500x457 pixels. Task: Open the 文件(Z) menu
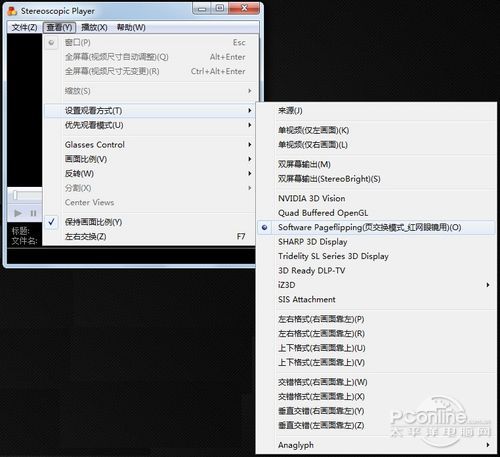click(24, 27)
